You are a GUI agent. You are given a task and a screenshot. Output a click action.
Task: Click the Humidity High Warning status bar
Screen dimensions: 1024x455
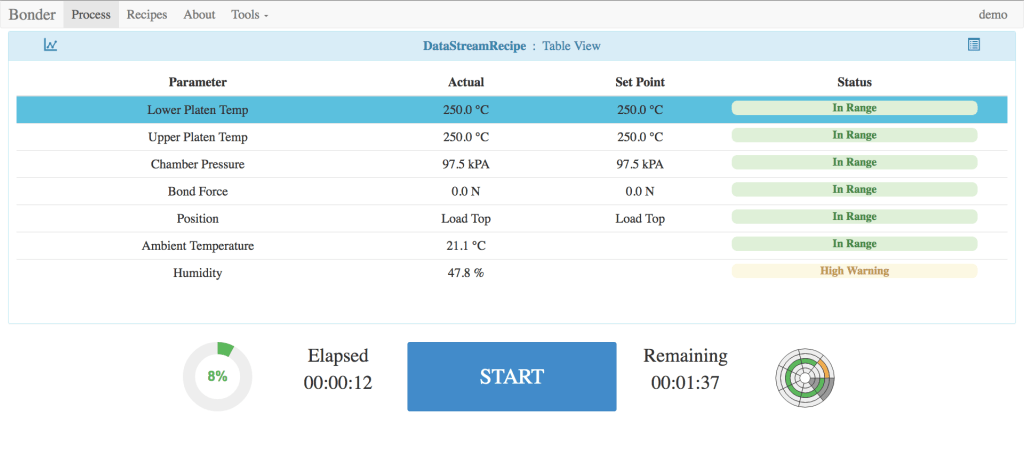coord(854,271)
